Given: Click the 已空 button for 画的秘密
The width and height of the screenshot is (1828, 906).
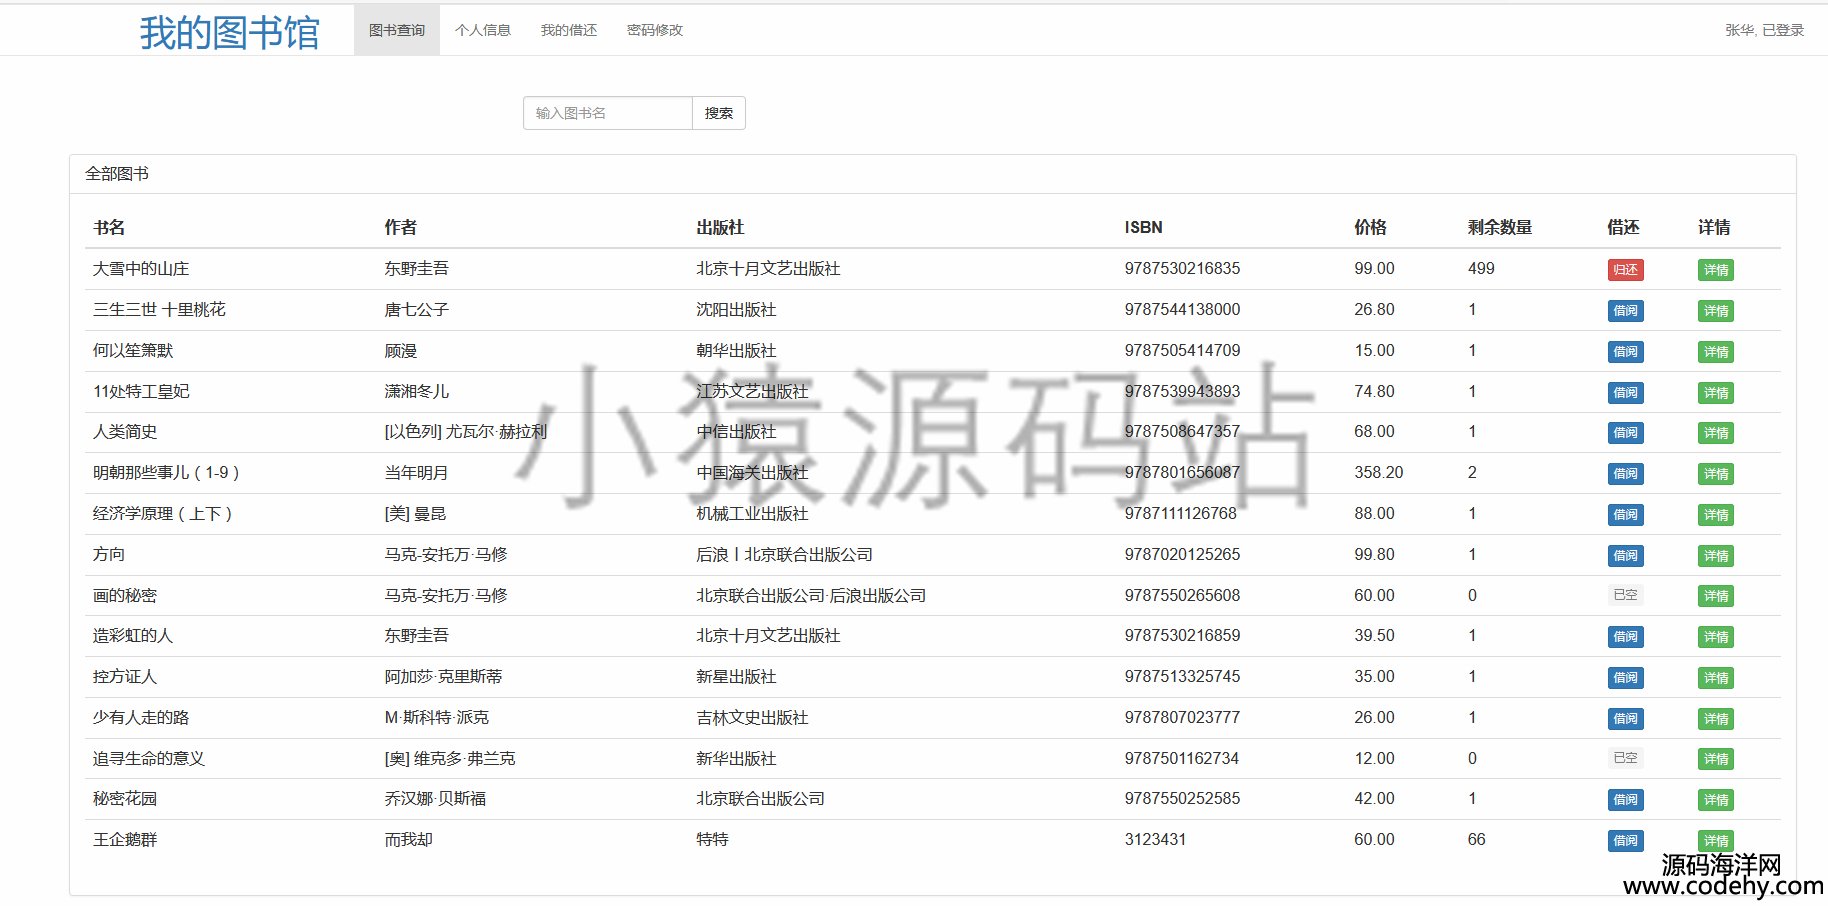Looking at the screenshot, I should click(1625, 595).
